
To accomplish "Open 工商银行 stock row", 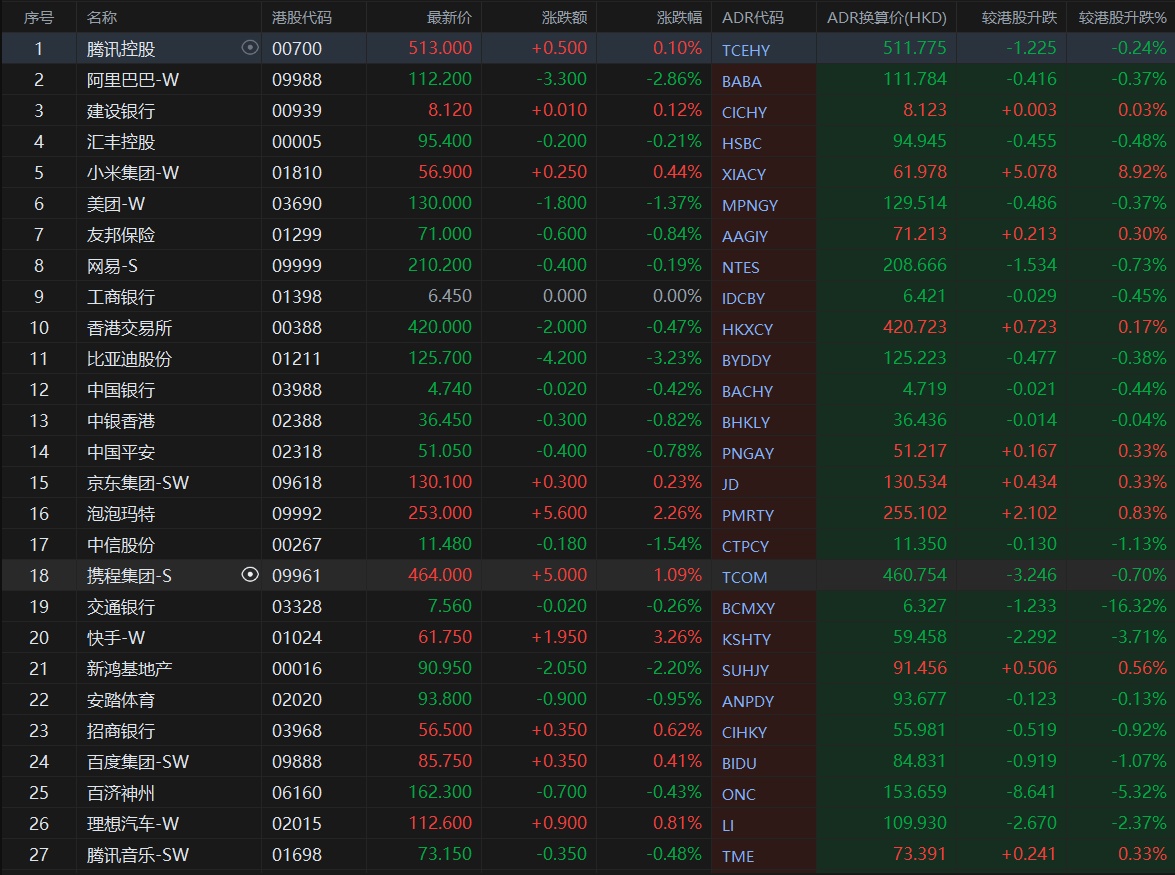I will (588, 297).
